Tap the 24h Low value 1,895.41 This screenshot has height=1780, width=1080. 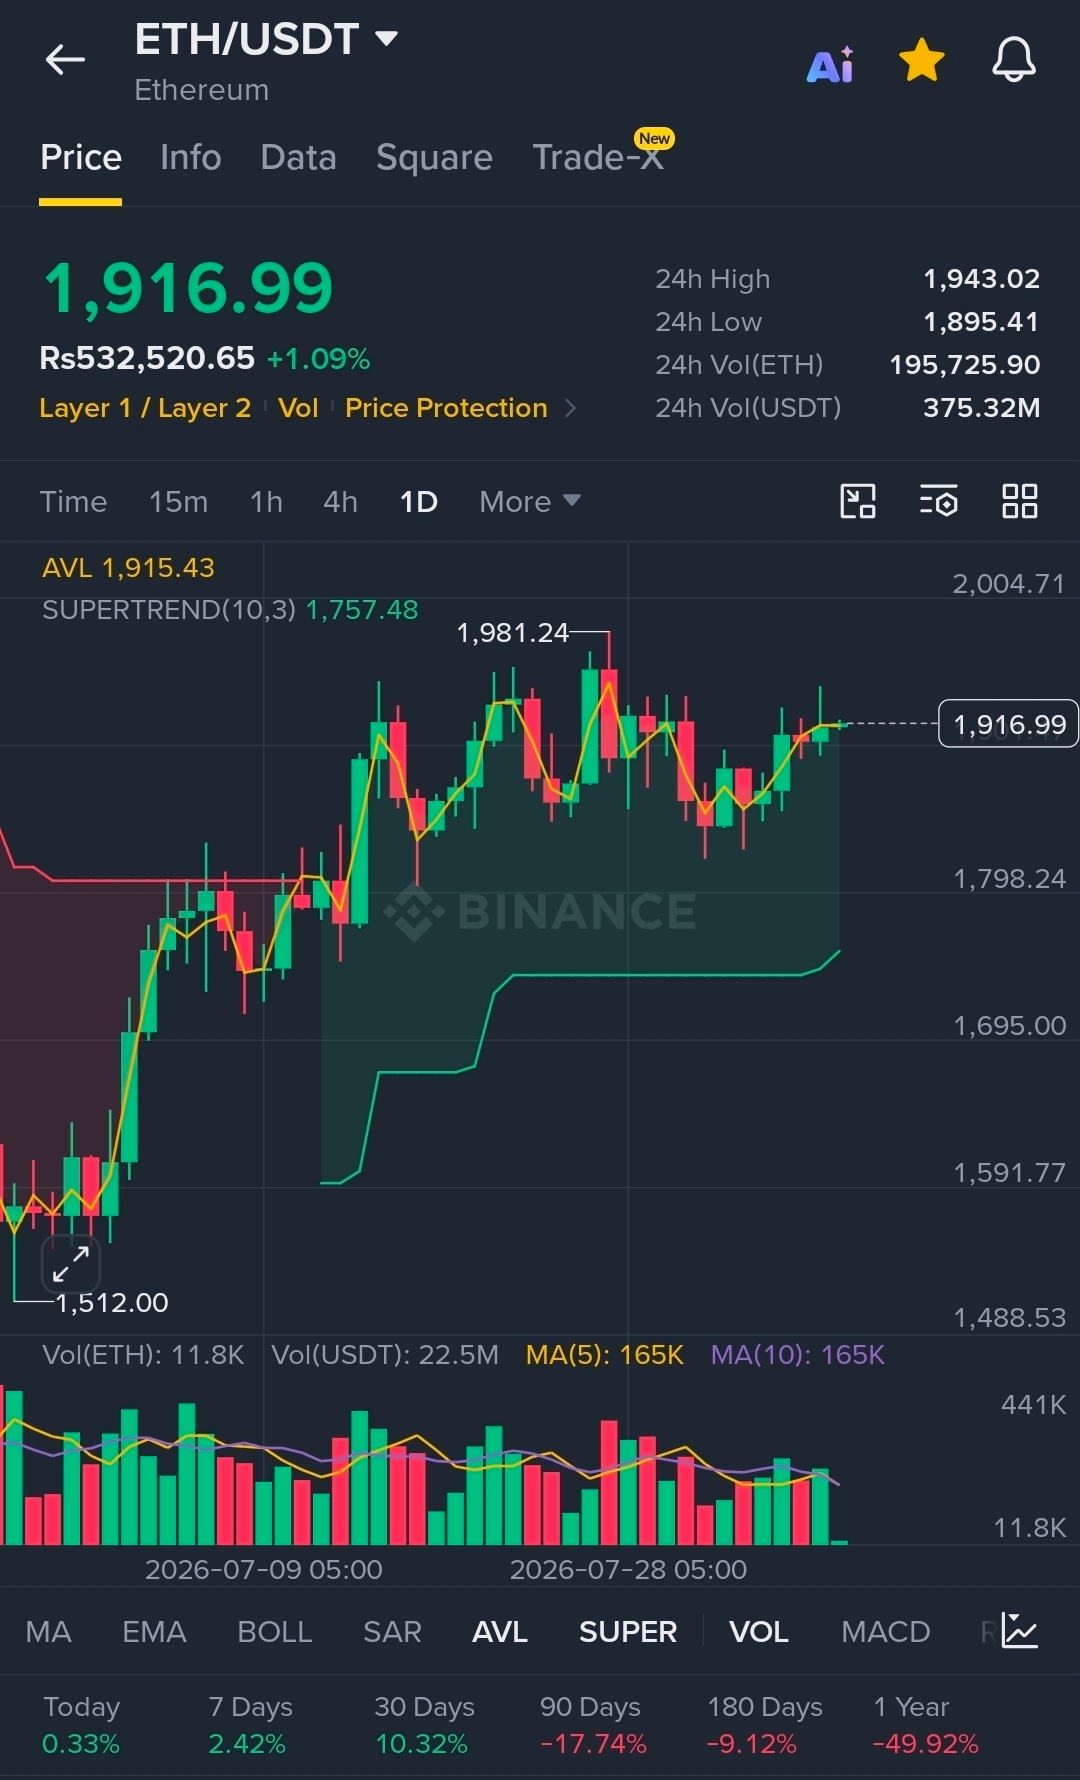click(981, 321)
